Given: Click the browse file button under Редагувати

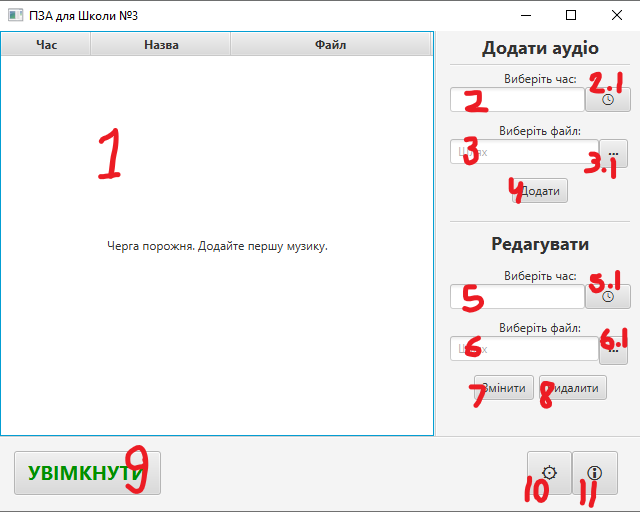Looking at the screenshot, I should [613, 350].
